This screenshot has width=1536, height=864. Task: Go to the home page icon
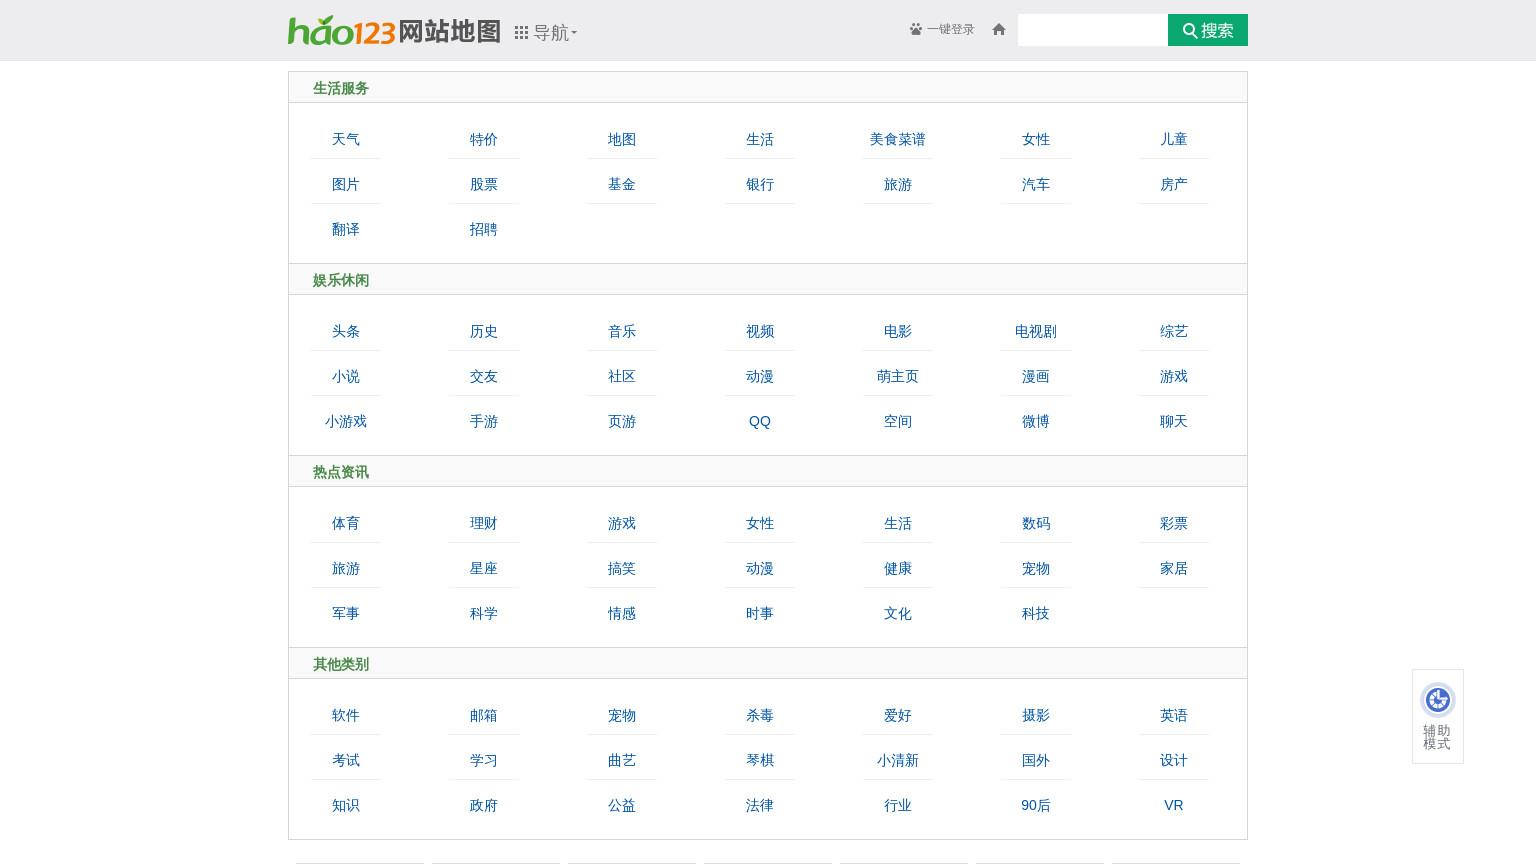pyautogui.click(x=998, y=30)
